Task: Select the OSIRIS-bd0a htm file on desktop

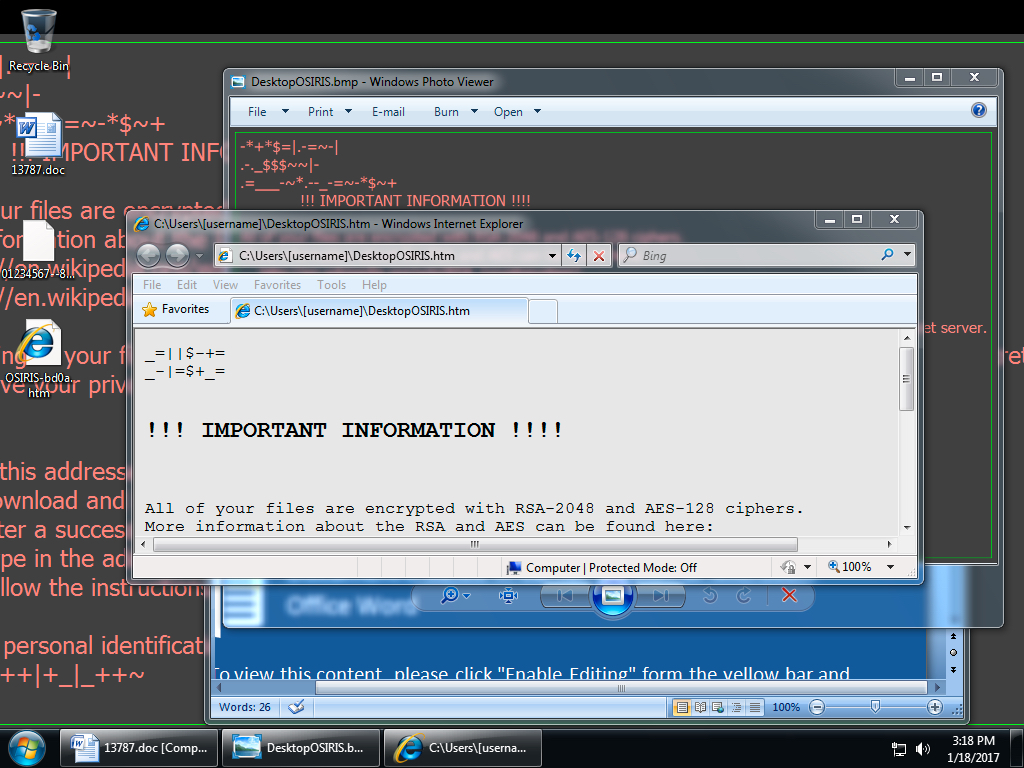Action: [x=39, y=359]
